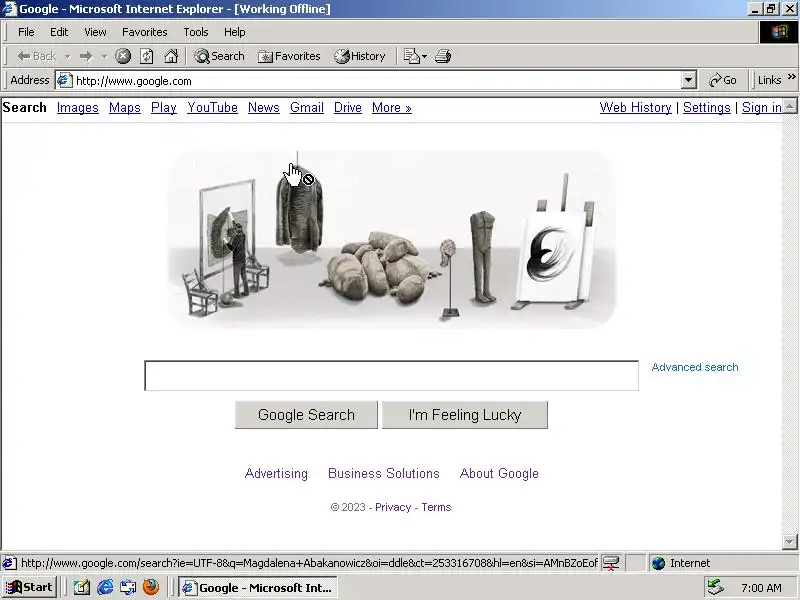Expand the Links toolbar chevron
This screenshot has height=600, width=800.
[x=791, y=77]
